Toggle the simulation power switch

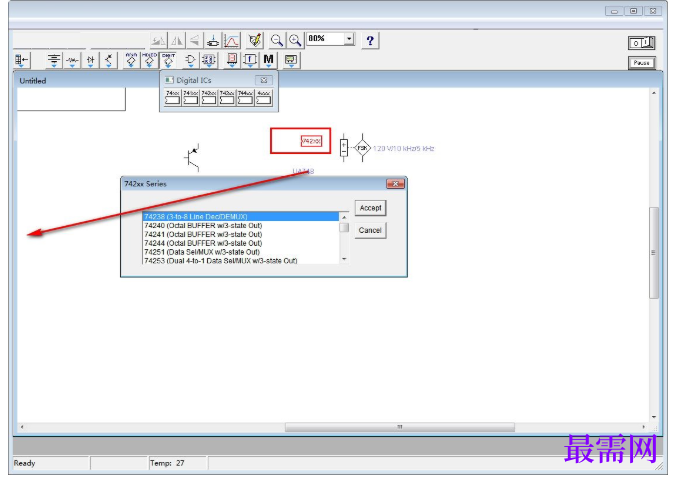(642, 42)
